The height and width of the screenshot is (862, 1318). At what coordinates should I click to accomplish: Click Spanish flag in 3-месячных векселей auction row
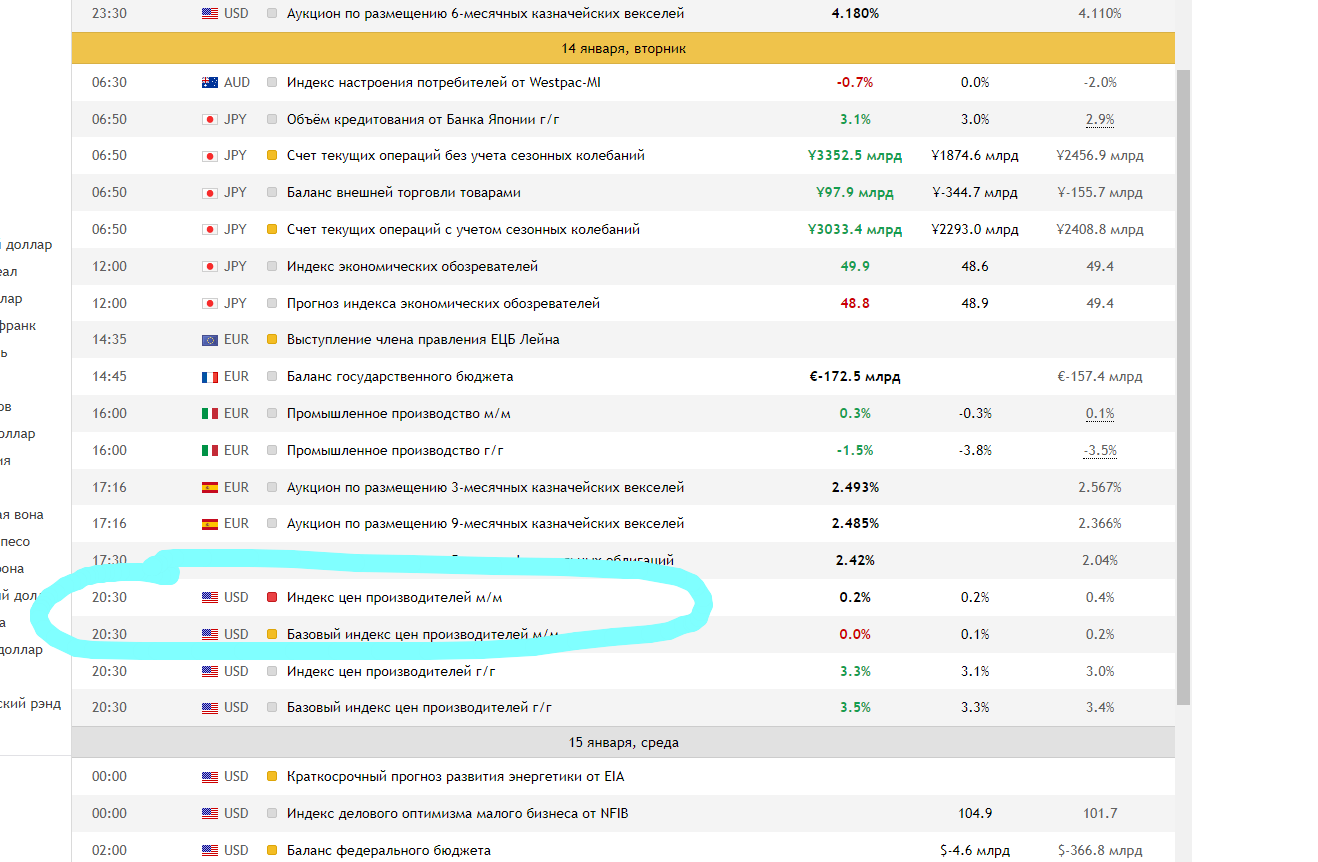click(x=209, y=488)
